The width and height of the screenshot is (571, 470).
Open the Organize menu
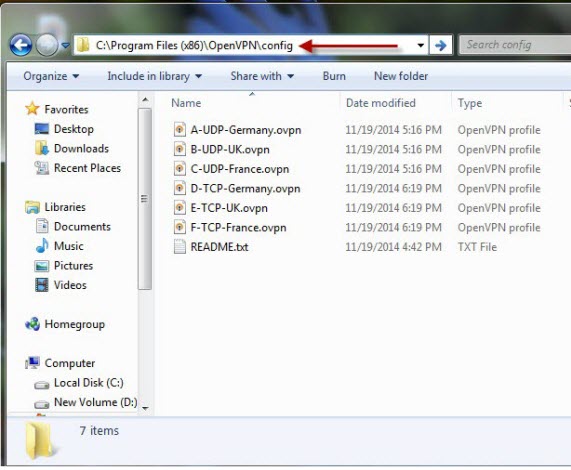[x=51, y=76]
